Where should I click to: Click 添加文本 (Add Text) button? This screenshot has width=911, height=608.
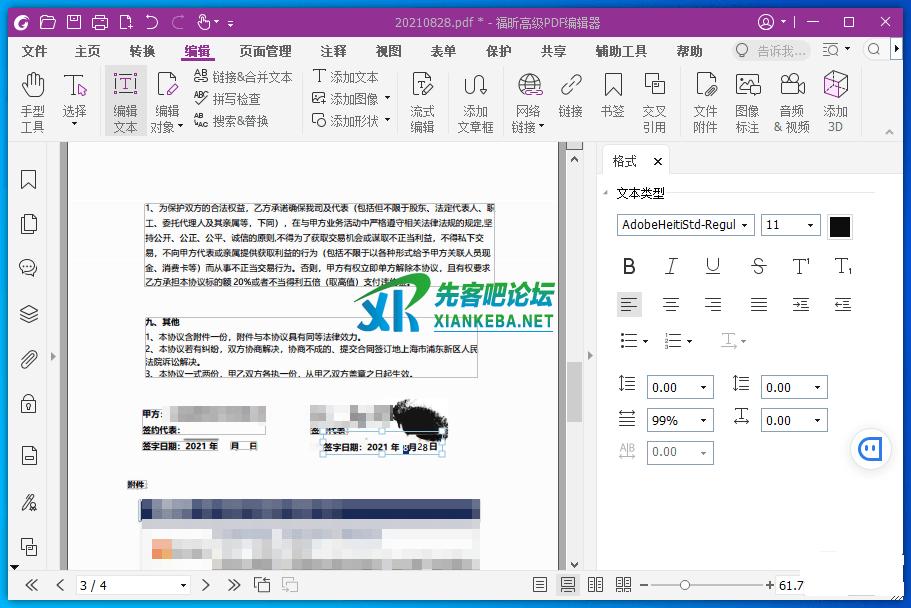coord(346,76)
